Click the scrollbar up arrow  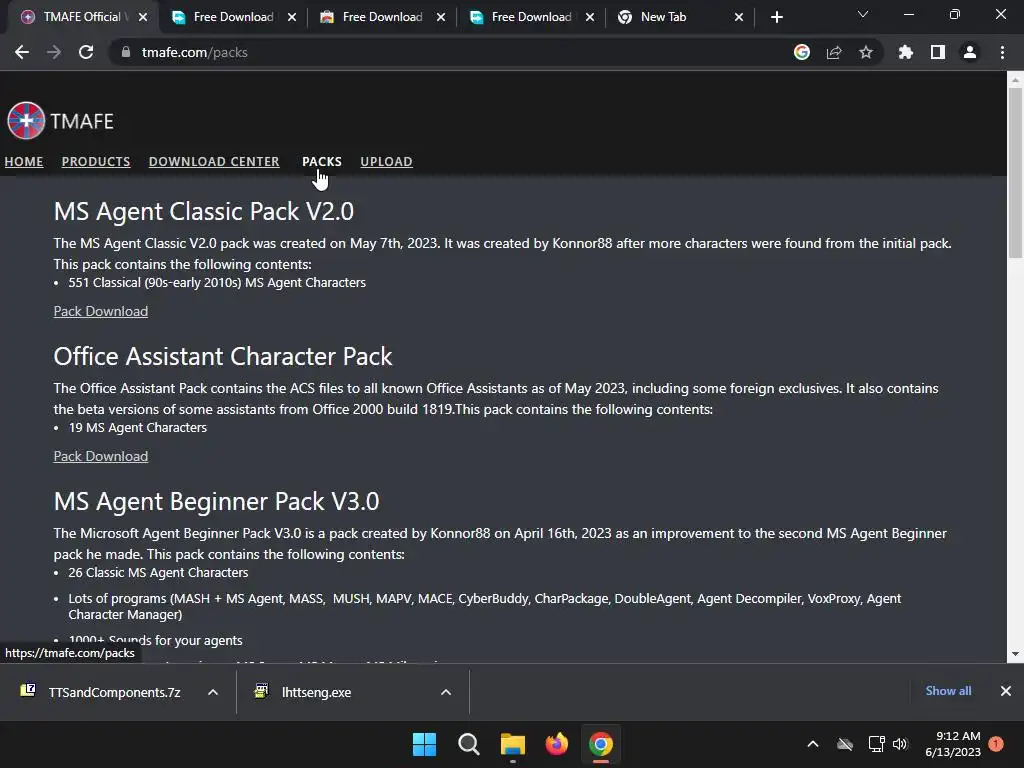(1015, 80)
